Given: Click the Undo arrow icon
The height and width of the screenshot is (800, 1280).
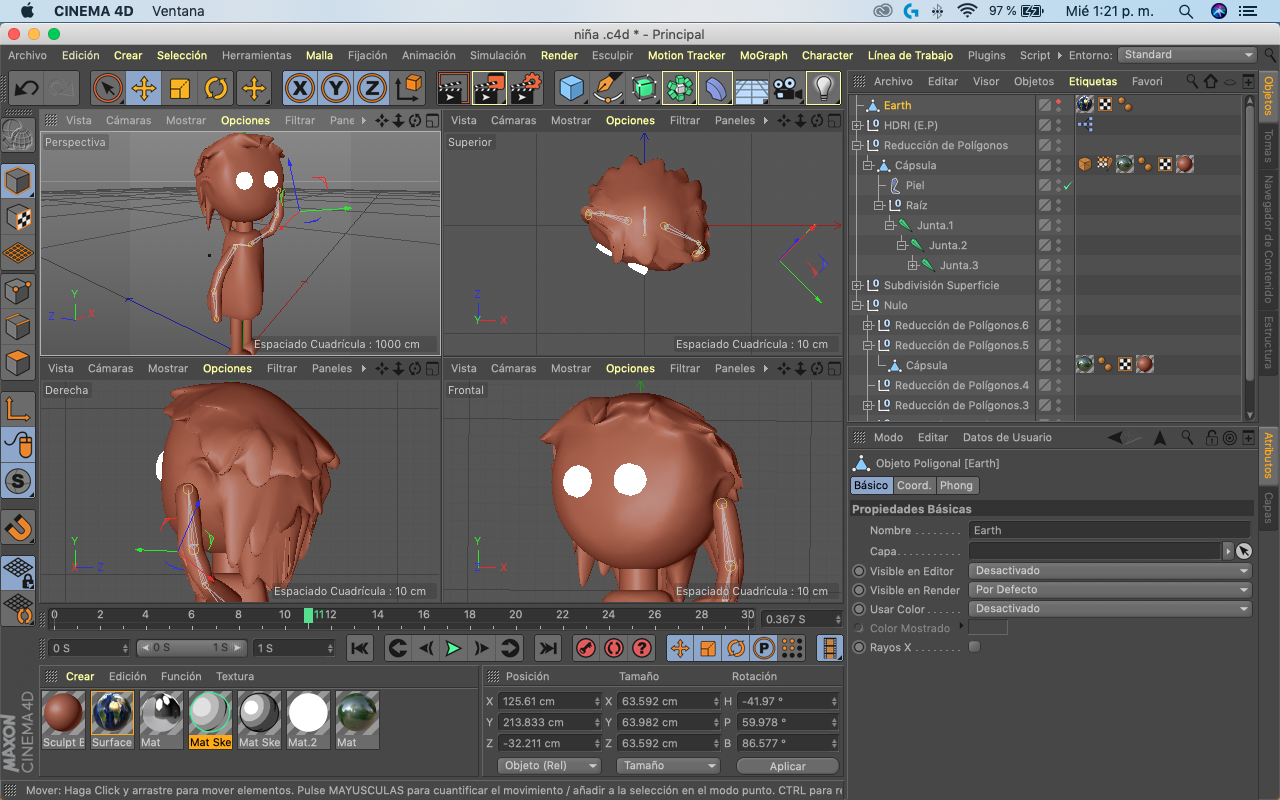Looking at the screenshot, I should pyautogui.click(x=26, y=89).
